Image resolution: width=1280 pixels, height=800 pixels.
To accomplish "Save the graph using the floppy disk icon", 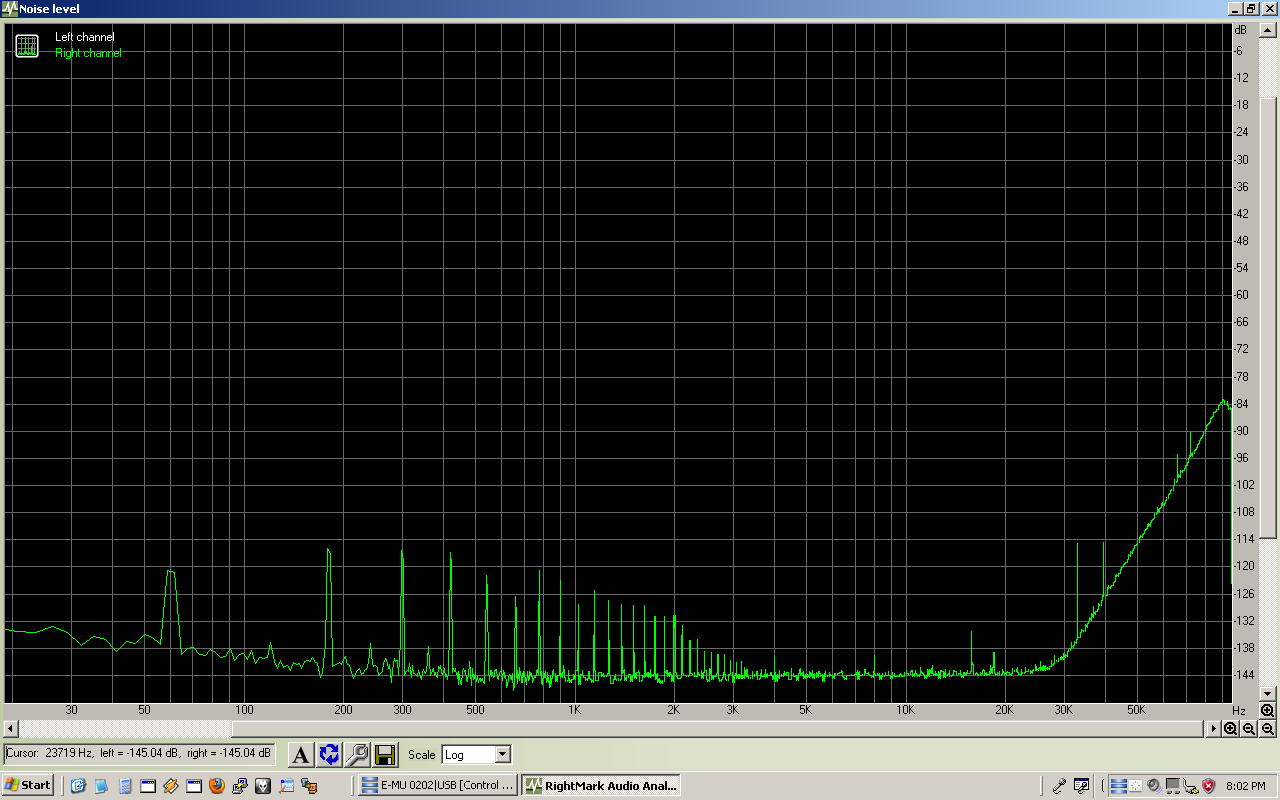I will coord(385,754).
